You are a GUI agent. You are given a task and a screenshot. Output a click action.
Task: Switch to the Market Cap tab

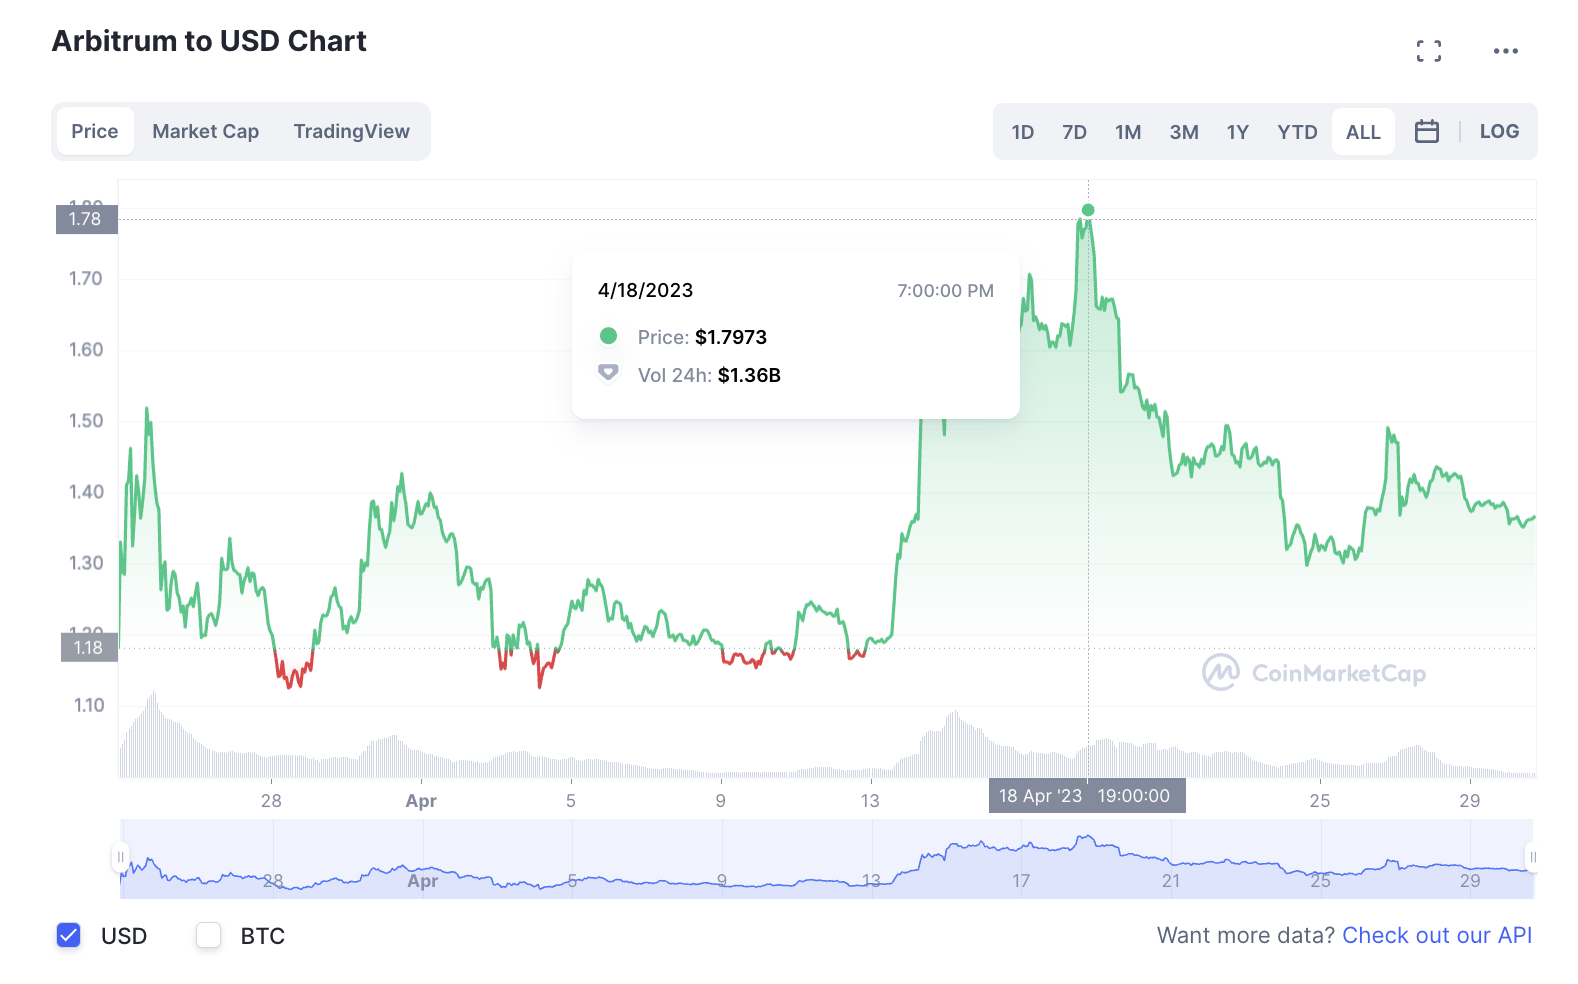(x=205, y=131)
